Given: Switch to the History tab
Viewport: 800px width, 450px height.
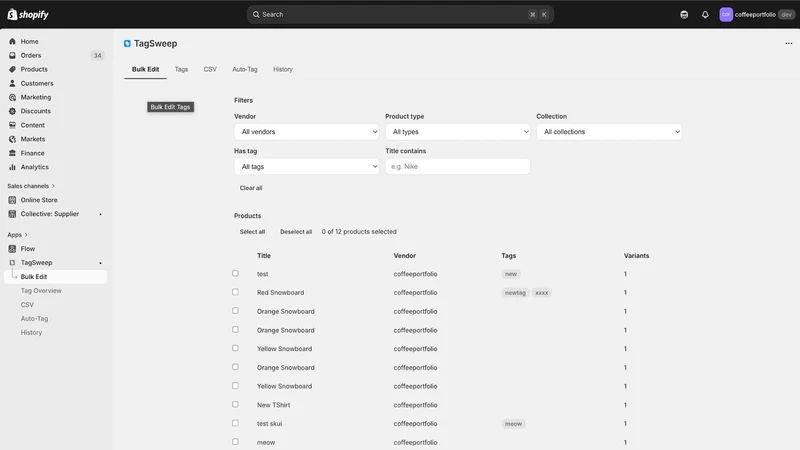Looking at the screenshot, I should point(283,69).
